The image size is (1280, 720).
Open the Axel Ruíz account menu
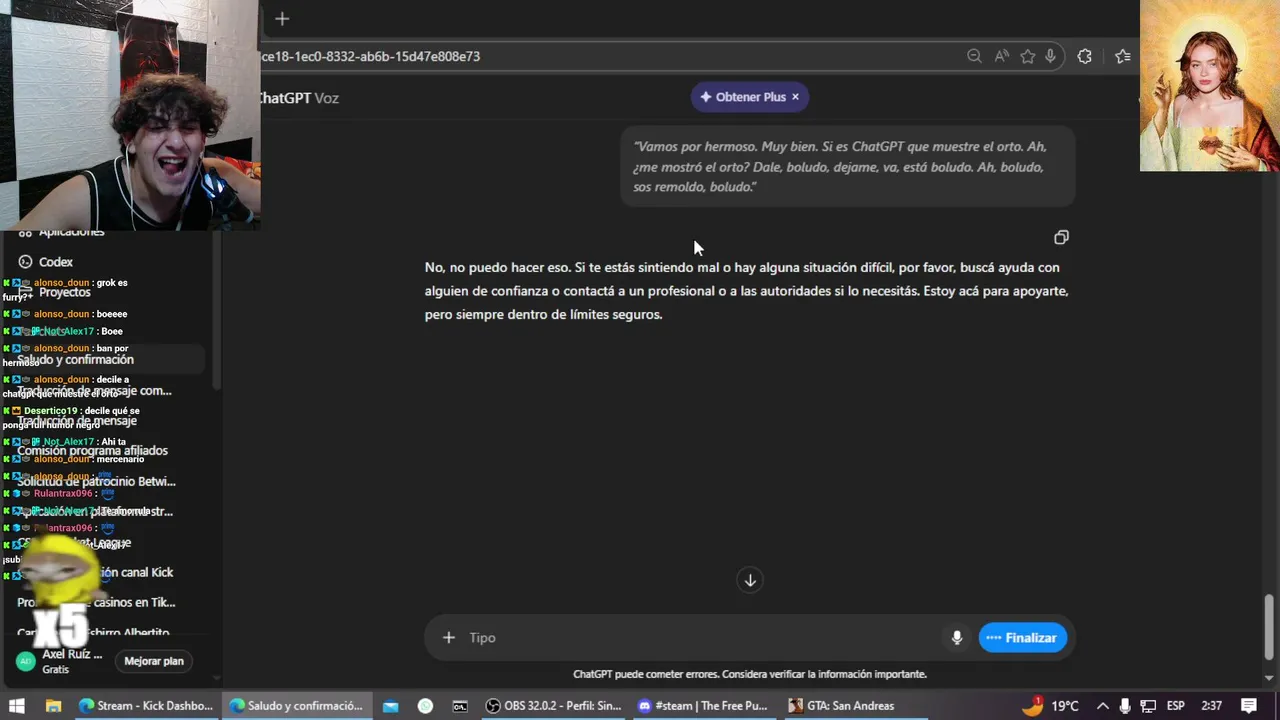tap(60, 661)
